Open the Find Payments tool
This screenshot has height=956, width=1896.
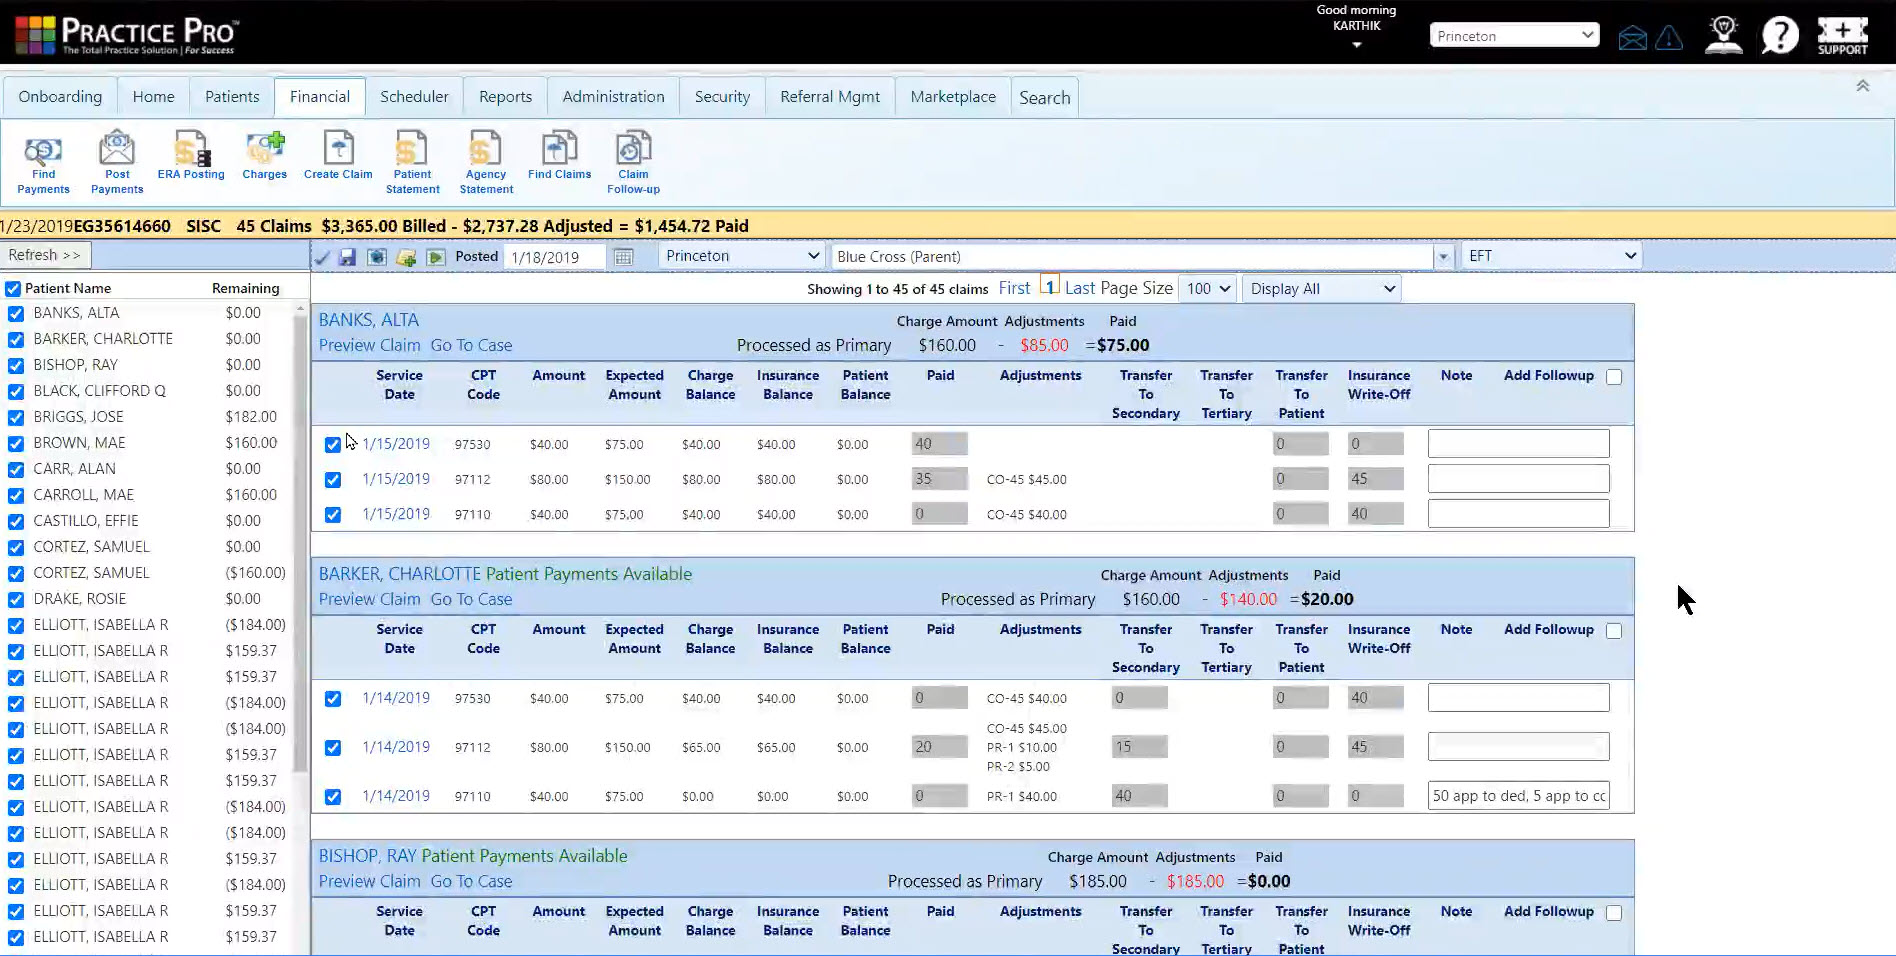click(43, 162)
